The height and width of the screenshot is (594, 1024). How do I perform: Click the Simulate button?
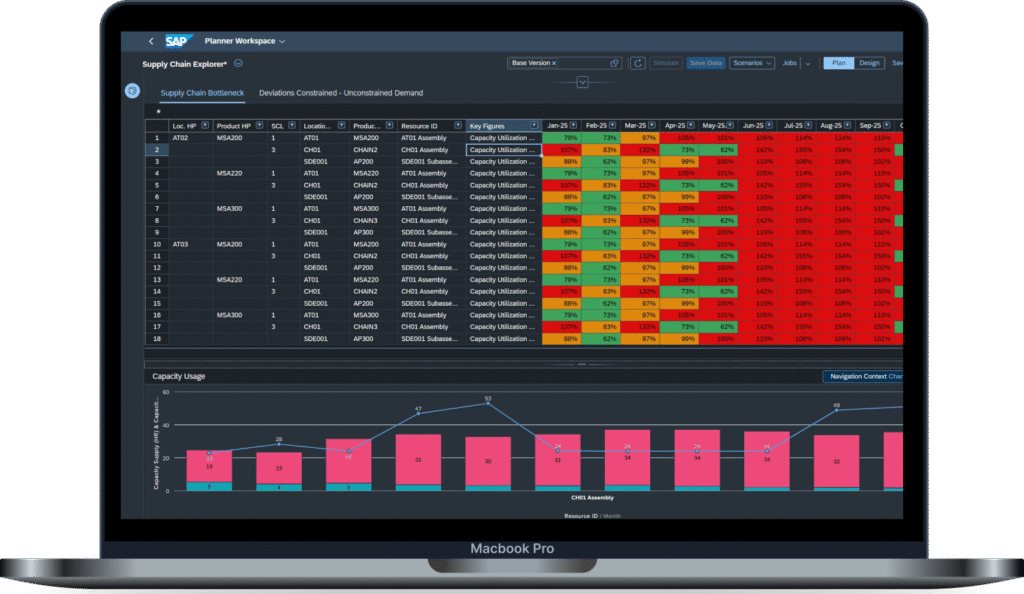coord(665,63)
